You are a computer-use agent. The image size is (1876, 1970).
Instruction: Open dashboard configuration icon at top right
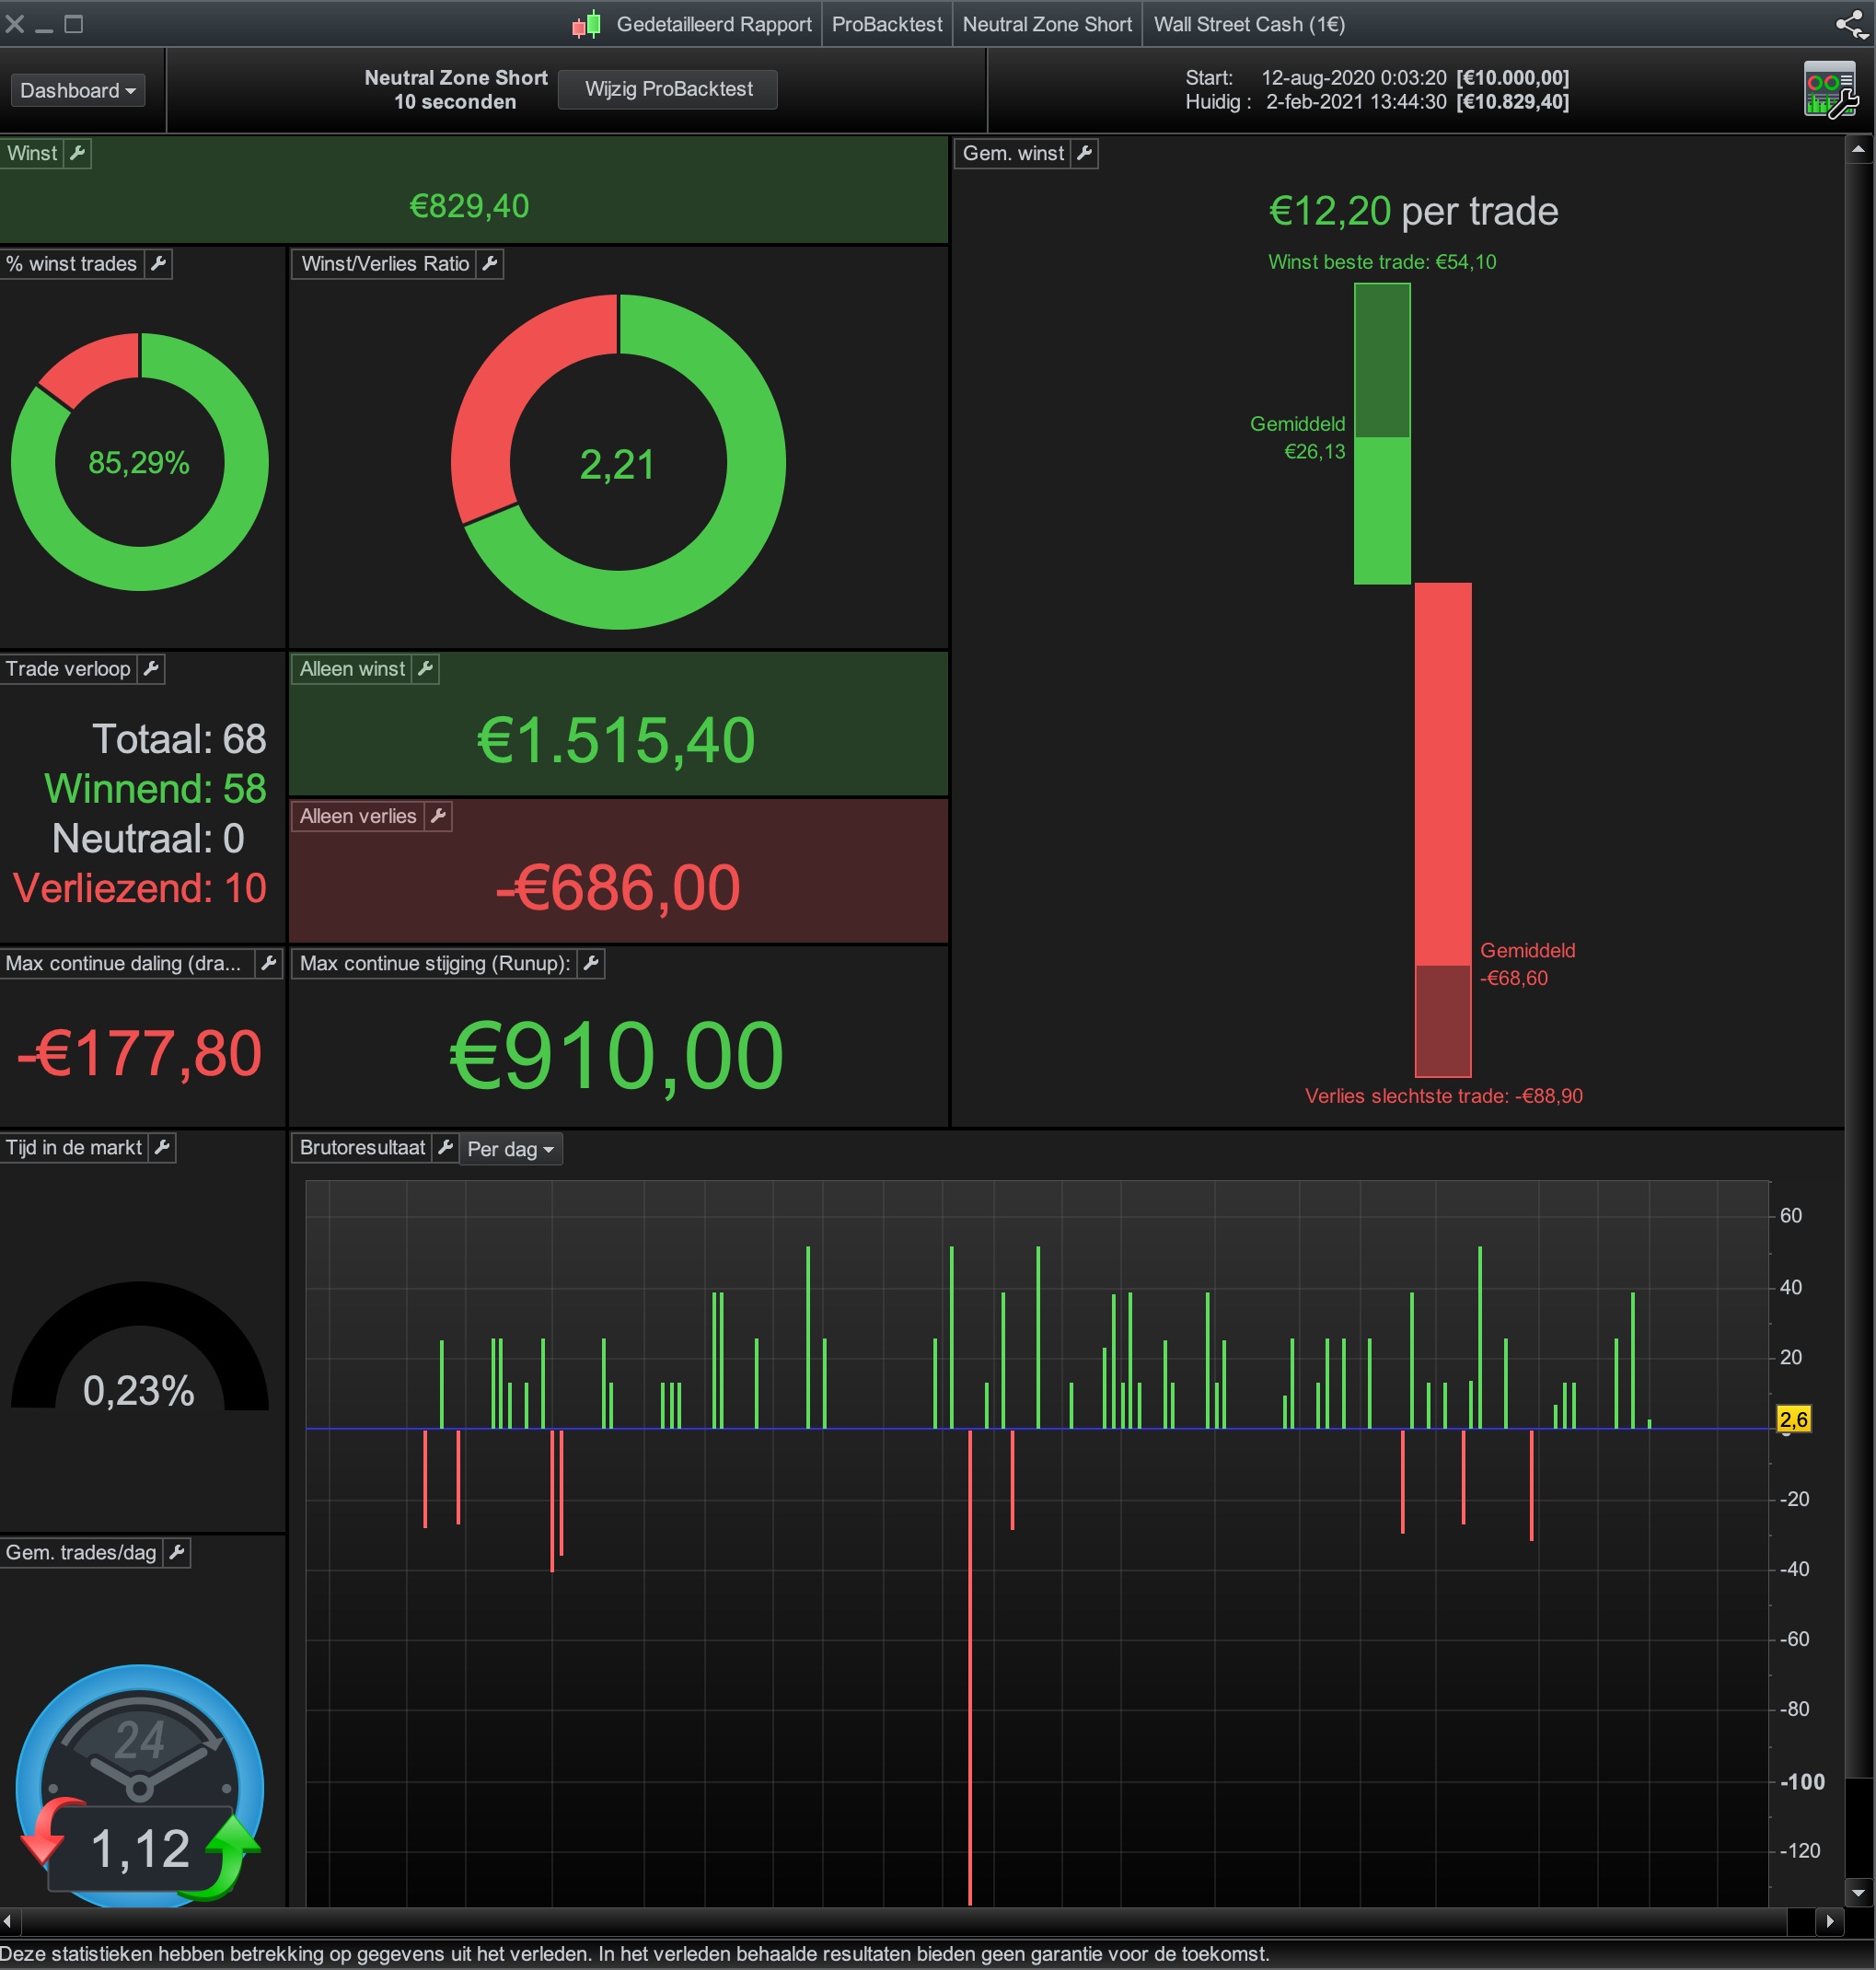click(1829, 90)
